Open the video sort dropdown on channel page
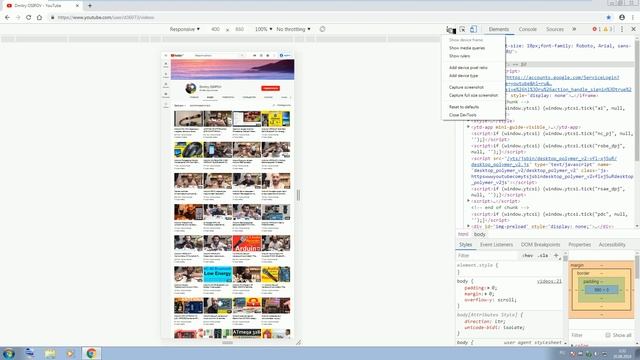The image size is (640, 360). (x=179, y=106)
